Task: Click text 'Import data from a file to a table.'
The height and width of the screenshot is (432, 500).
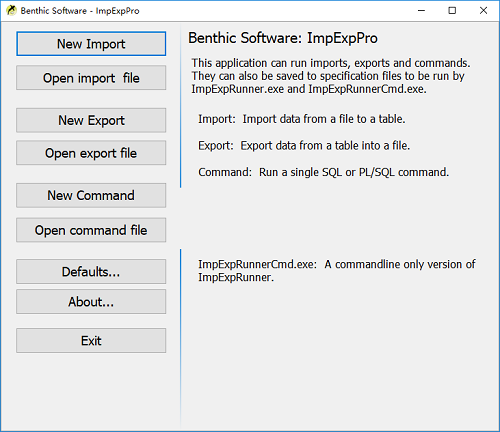Action: 324,119
